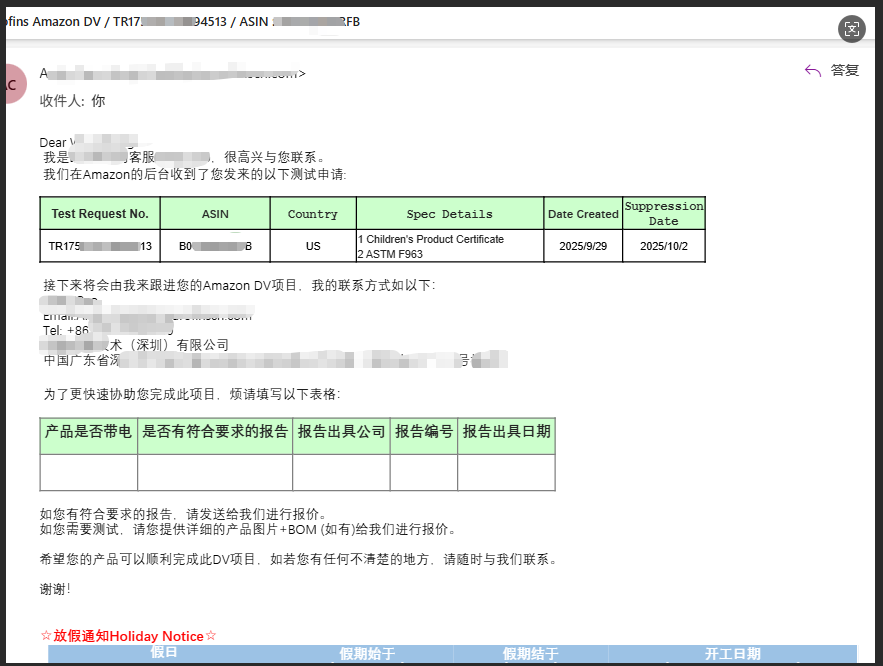Click the empty cell under 报告编号
883x666 pixels.
coord(423,472)
